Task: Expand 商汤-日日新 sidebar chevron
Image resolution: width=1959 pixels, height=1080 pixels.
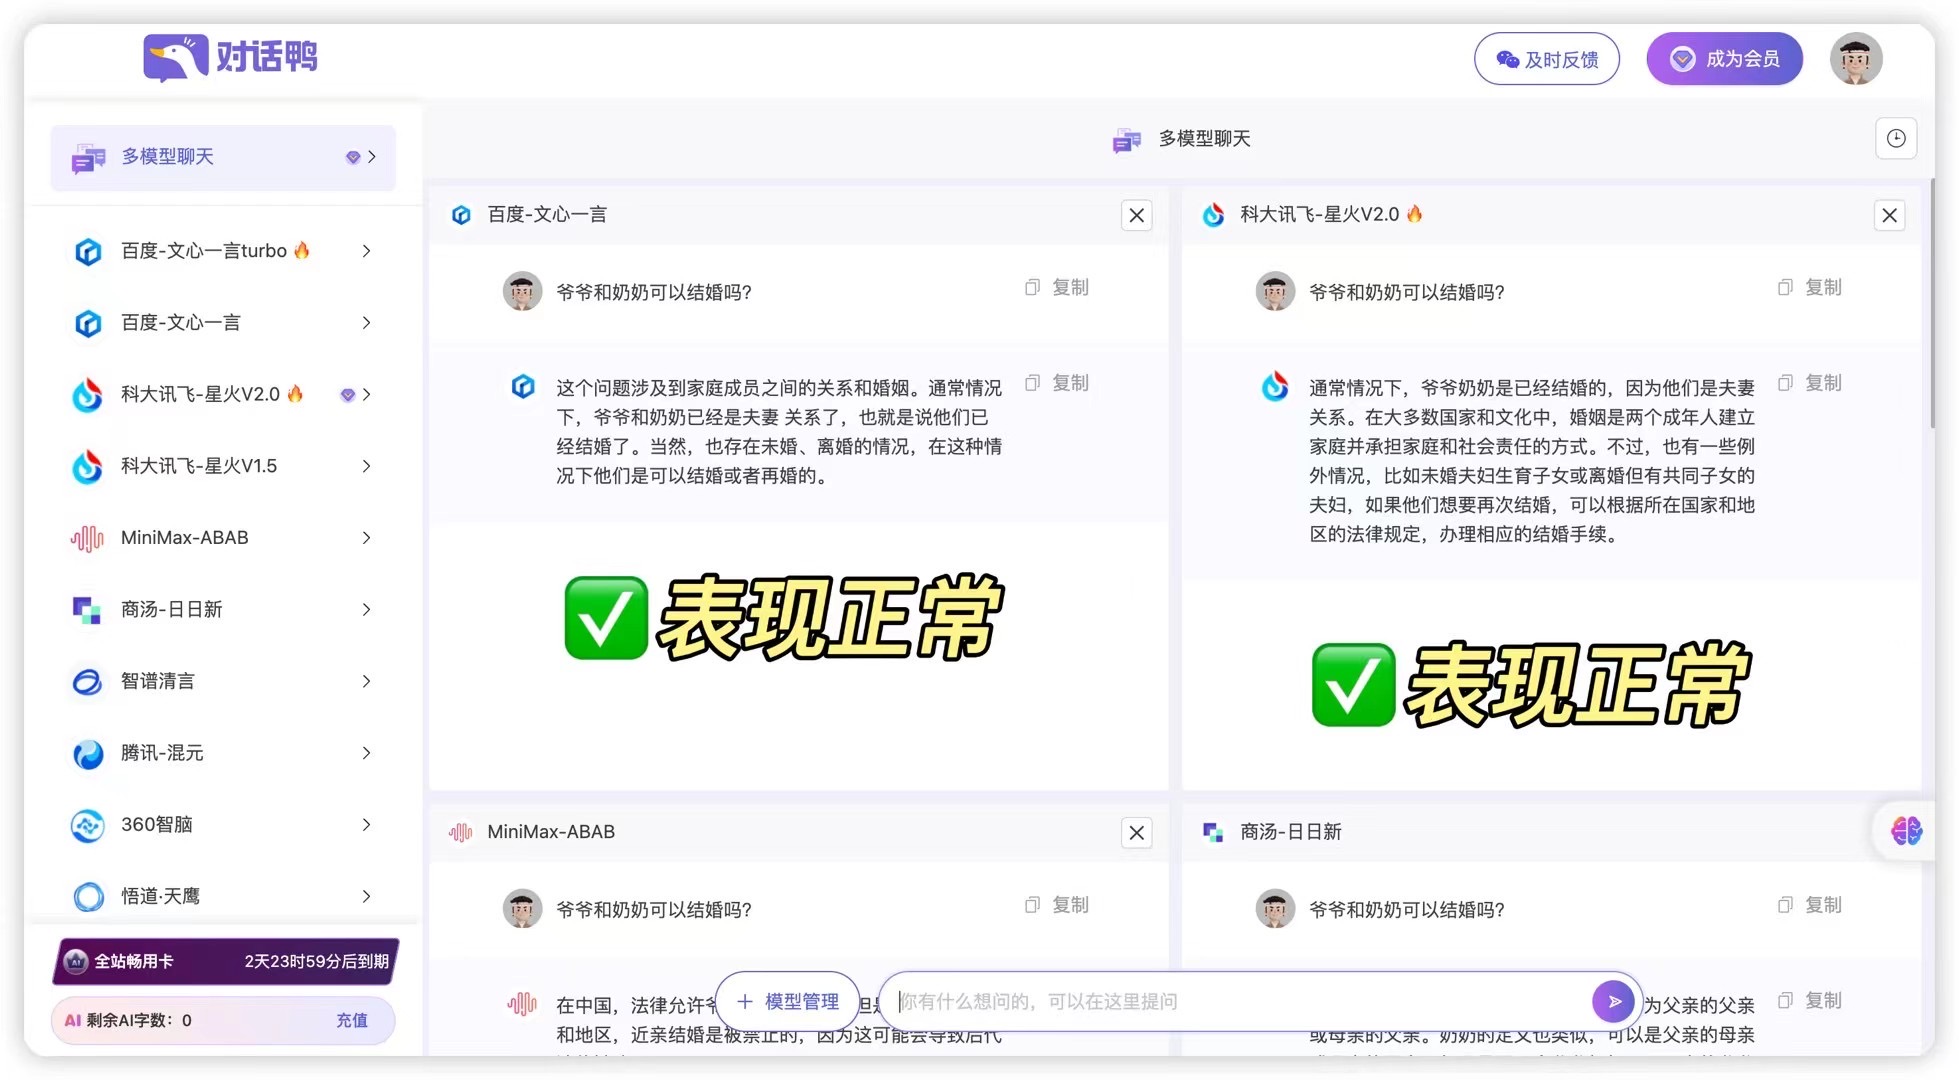Action: click(367, 610)
